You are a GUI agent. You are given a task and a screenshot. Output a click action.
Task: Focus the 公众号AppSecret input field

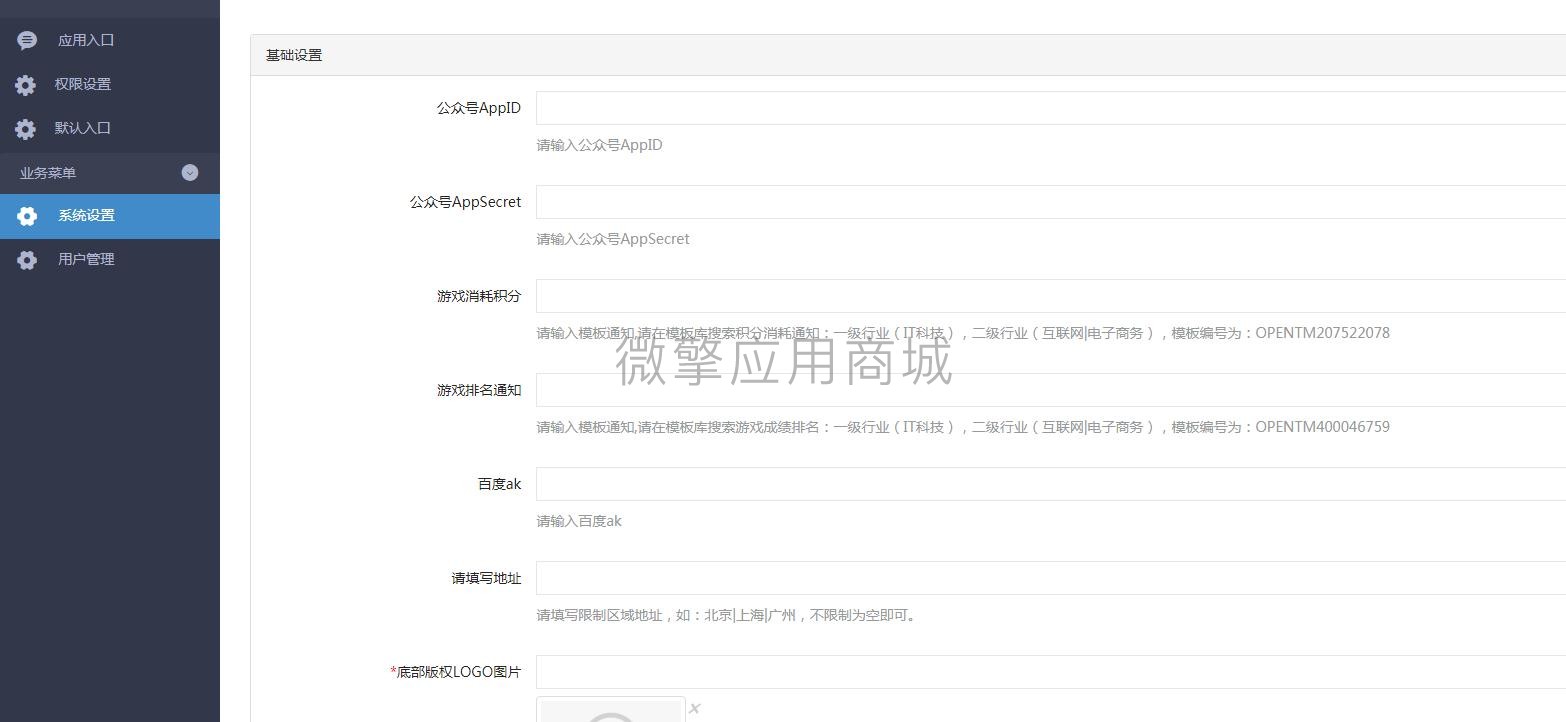[x=1051, y=202]
